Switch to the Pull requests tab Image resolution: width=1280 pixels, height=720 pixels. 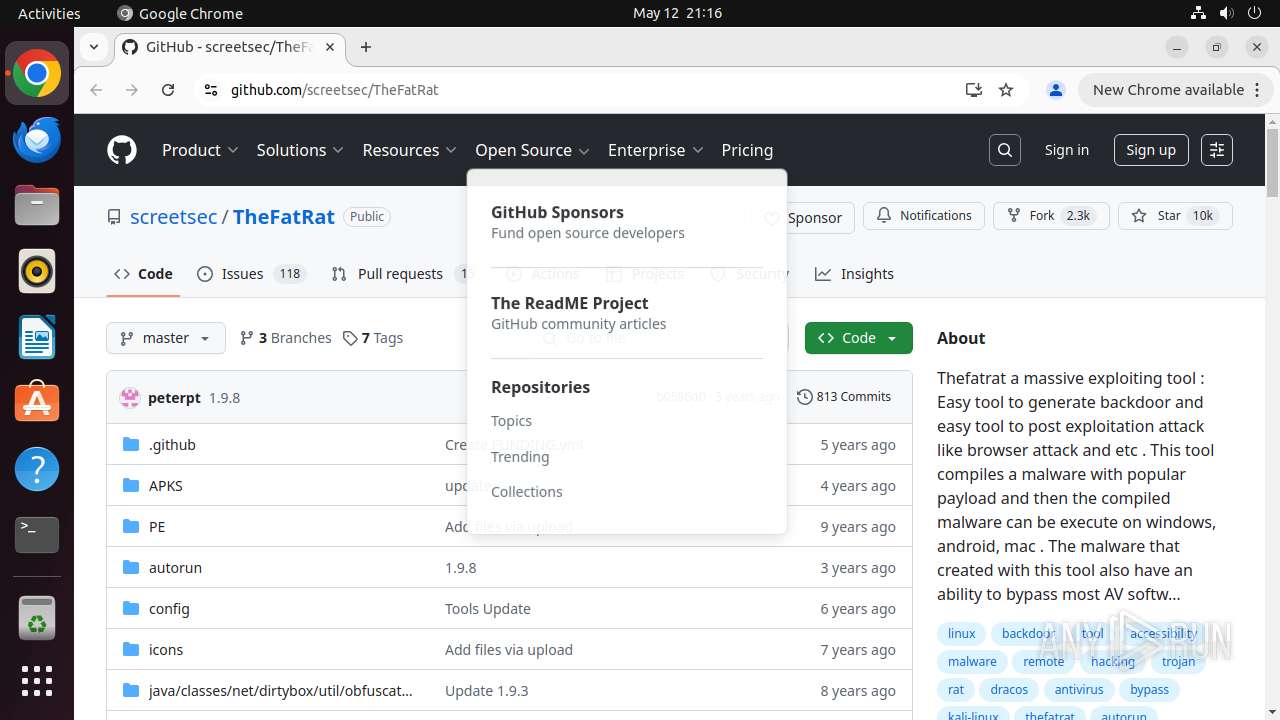click(x=401, y=274)
